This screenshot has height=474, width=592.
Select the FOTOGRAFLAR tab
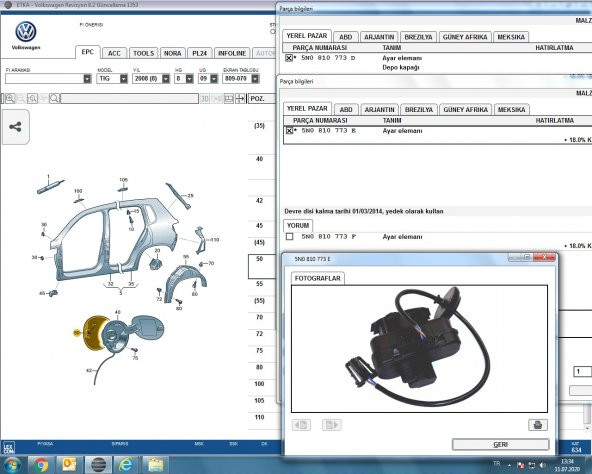[318, 278]
